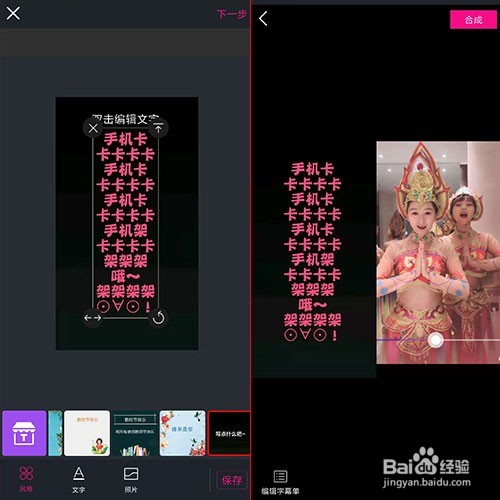Tap the bring-to-top handle on text box

tap(158, 128)
